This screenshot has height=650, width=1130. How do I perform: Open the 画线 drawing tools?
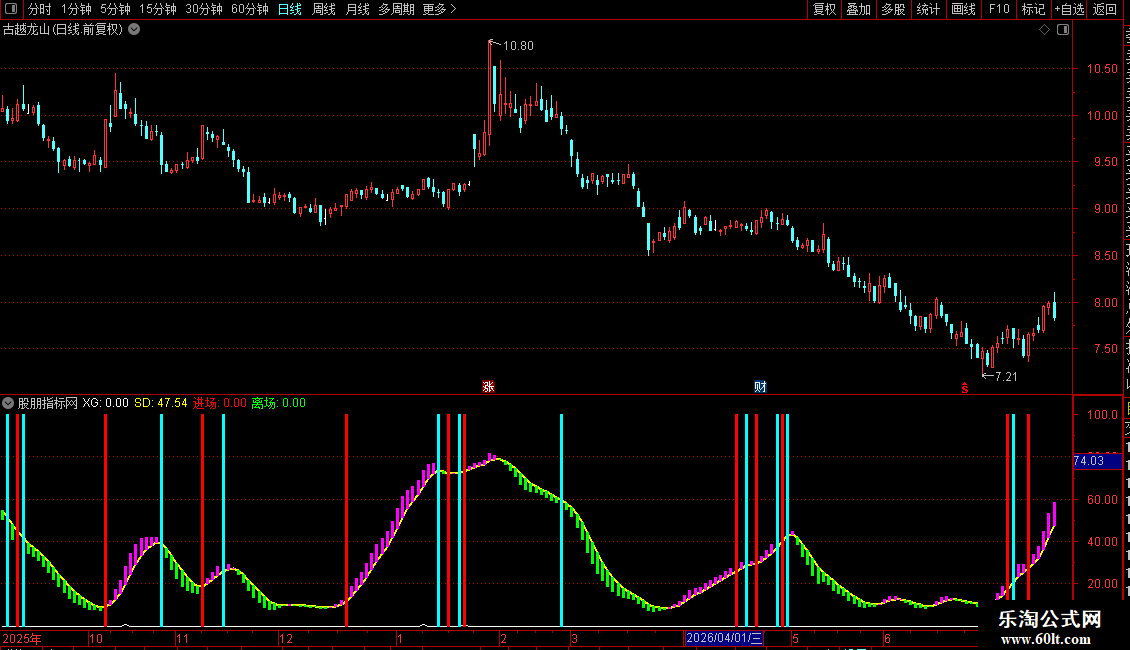tap(963, 9)
